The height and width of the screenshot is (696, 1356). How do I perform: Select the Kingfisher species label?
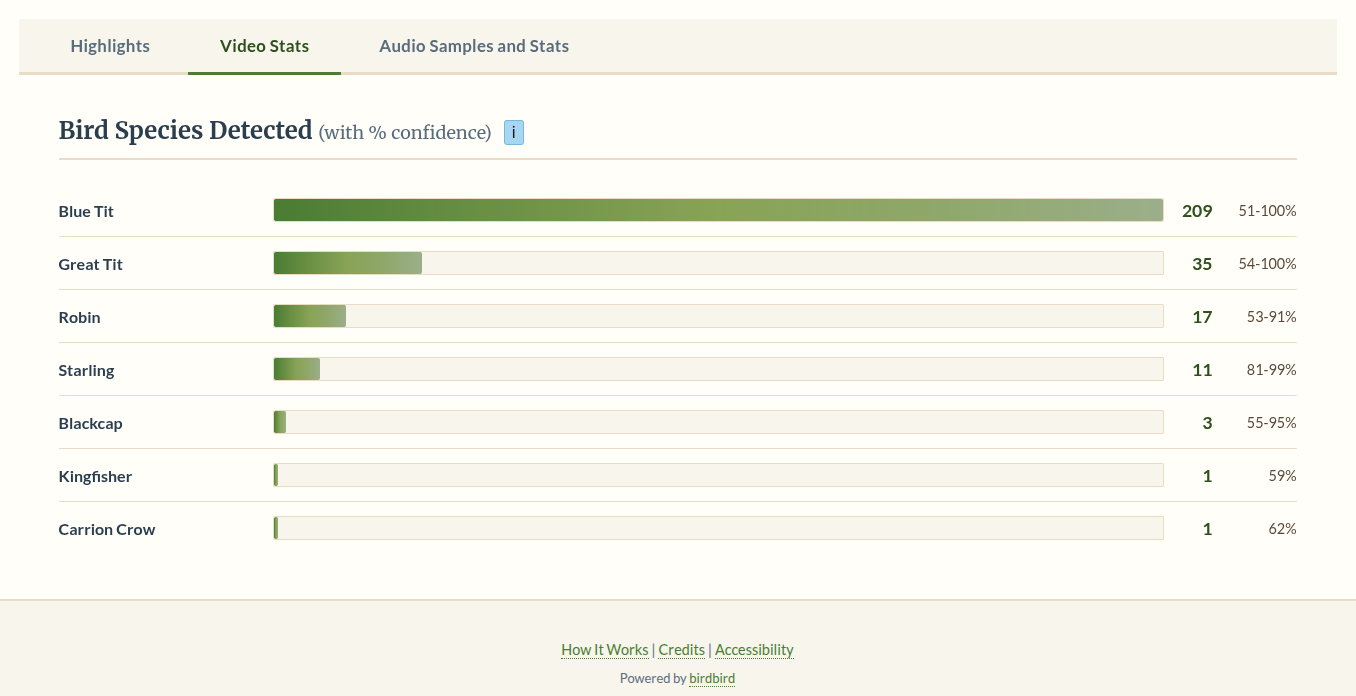point(96,476)
